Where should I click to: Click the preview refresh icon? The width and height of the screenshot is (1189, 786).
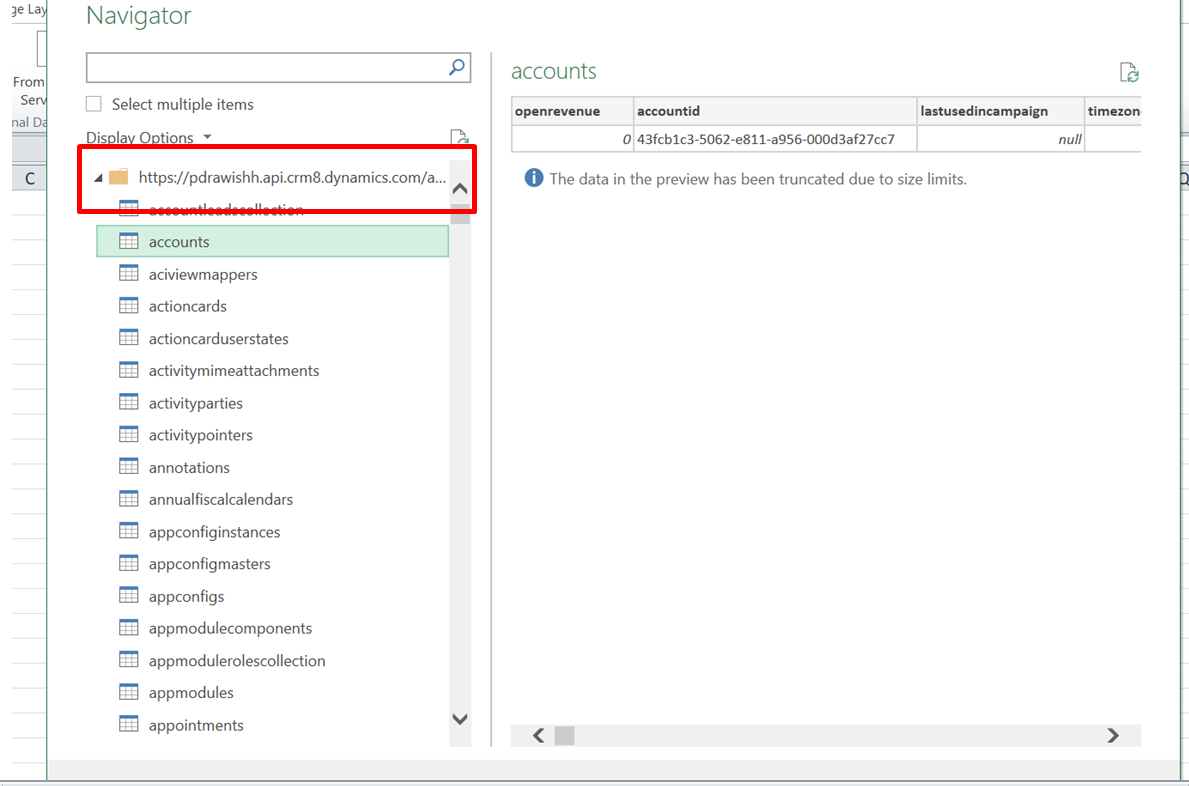point(1129,72)
